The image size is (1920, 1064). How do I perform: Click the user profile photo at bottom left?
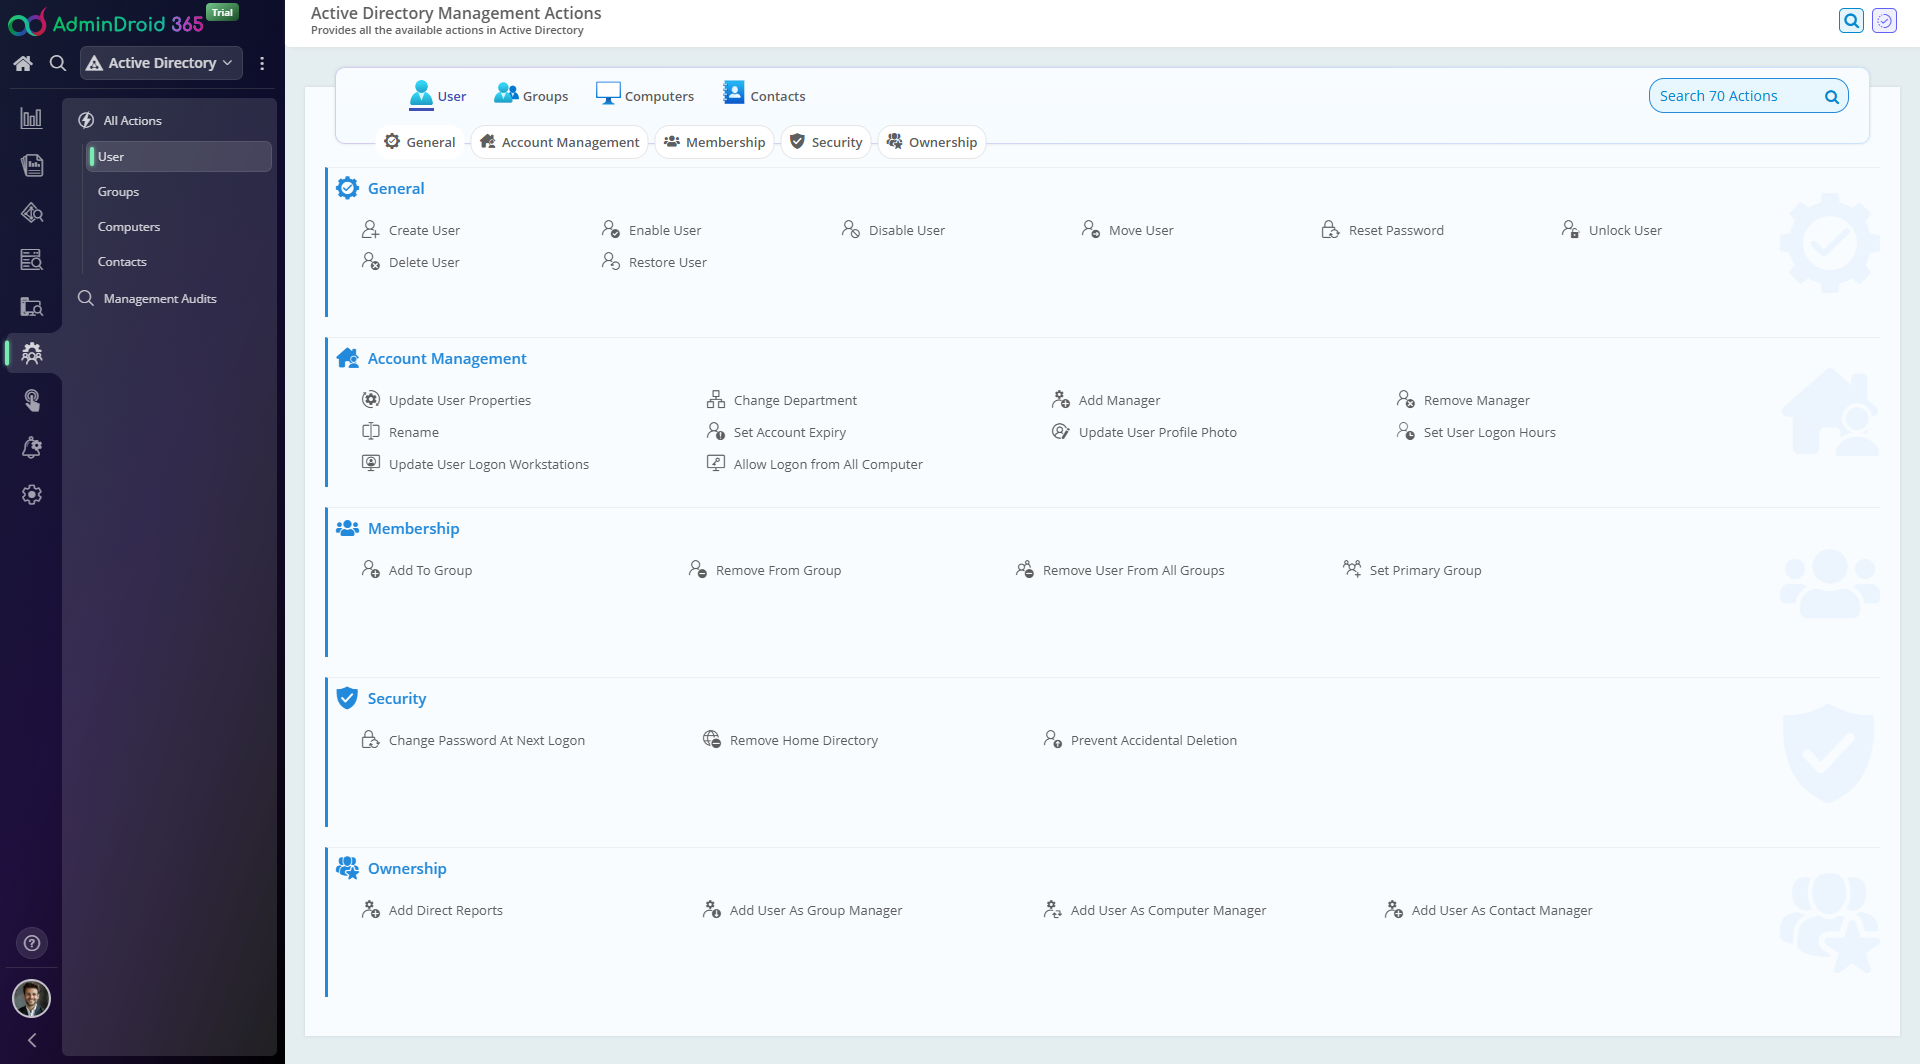(32, 998)
